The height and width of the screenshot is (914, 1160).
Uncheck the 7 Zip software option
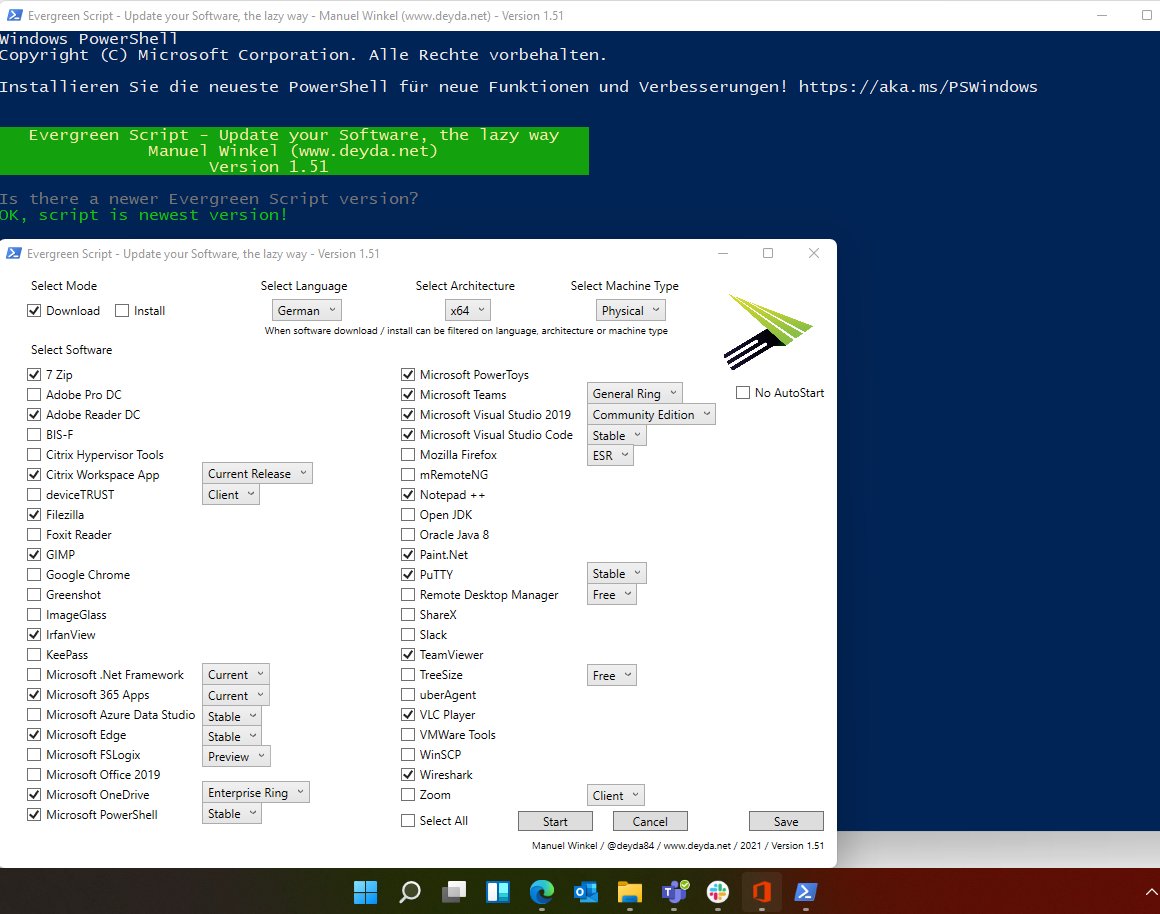tap(35, 374)
